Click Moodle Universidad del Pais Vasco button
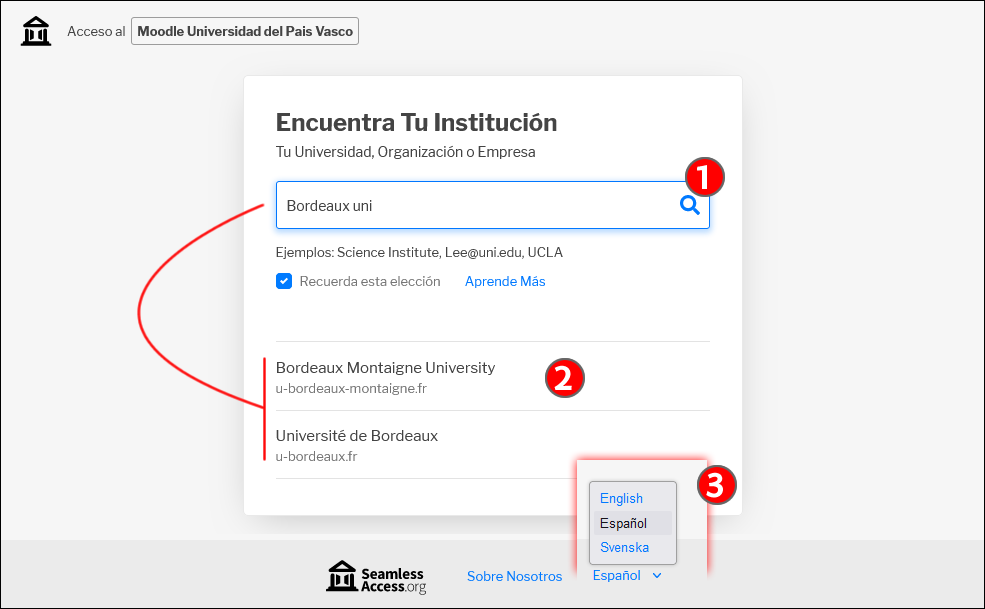The height and width of the screenshot is (609, 985). (245, 31)
